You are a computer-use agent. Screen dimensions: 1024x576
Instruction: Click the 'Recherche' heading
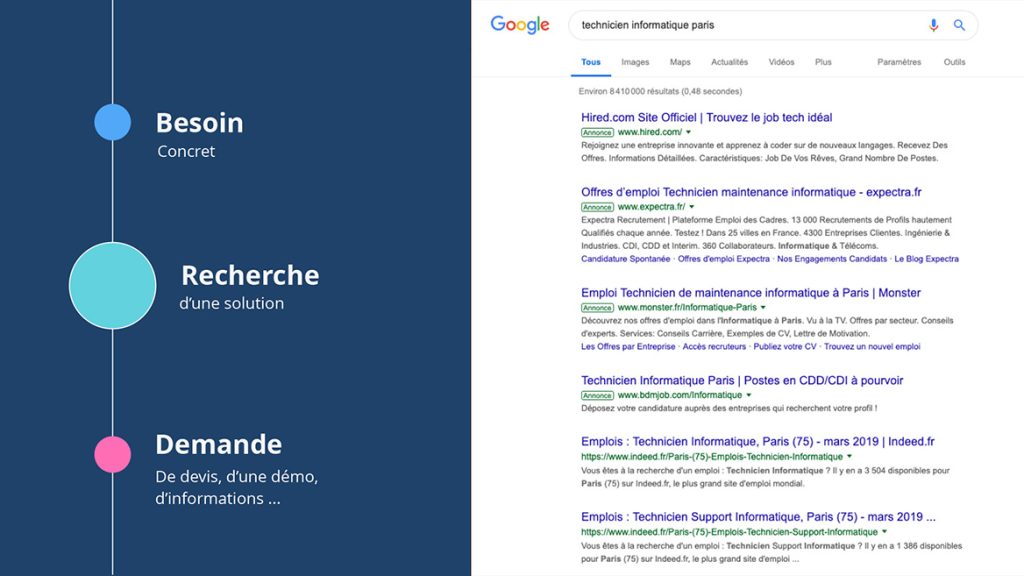[x=250, y=275]
